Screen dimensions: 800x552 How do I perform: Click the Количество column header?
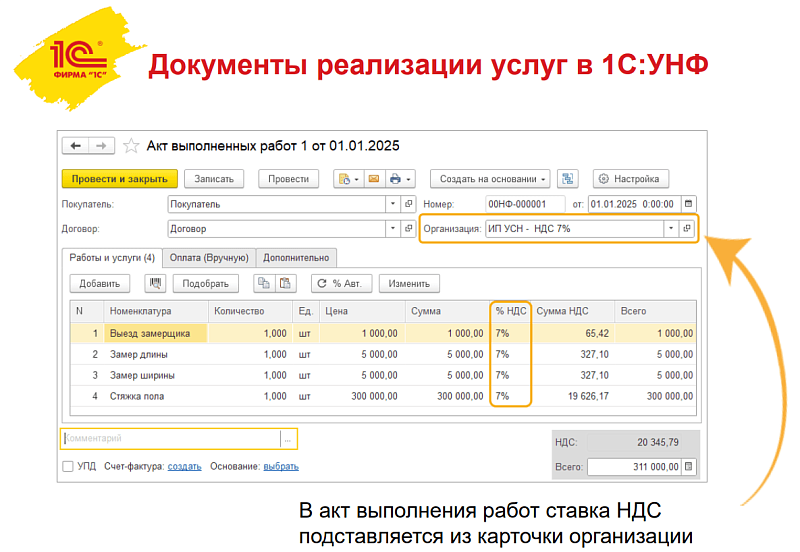pyautogui.click(x=250, y=311)
